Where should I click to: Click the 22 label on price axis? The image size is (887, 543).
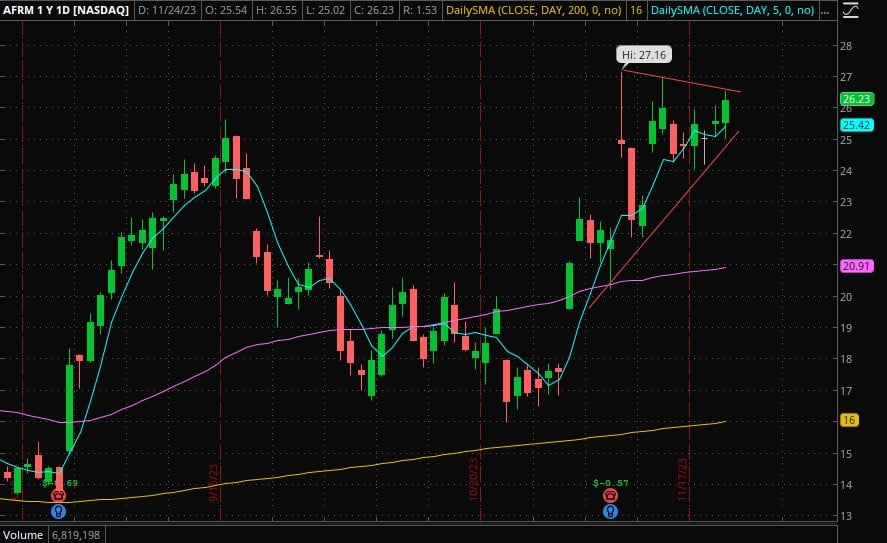tap(846, 234)
